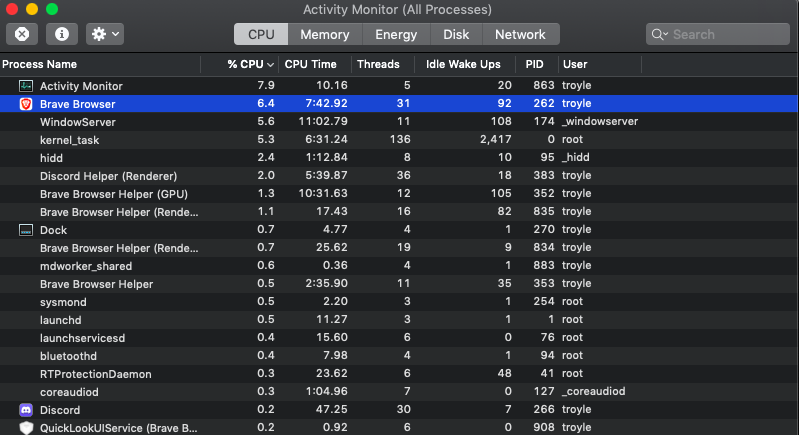Click the QuickLookUIService shield icon
The image size is (799, 435).
tap(26, 428)
